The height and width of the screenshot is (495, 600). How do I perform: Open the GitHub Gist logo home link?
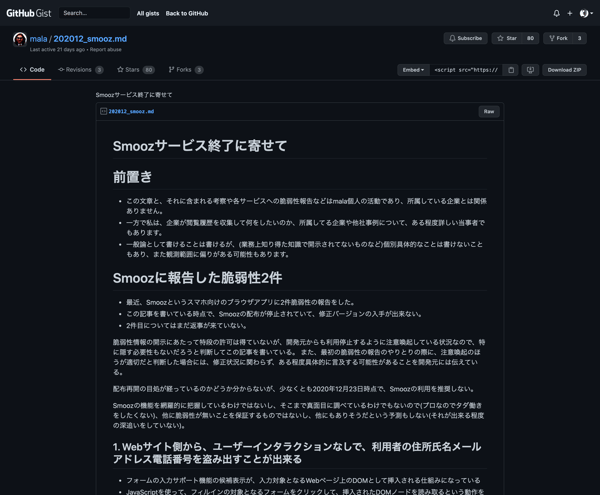click(x=29, y=13)
